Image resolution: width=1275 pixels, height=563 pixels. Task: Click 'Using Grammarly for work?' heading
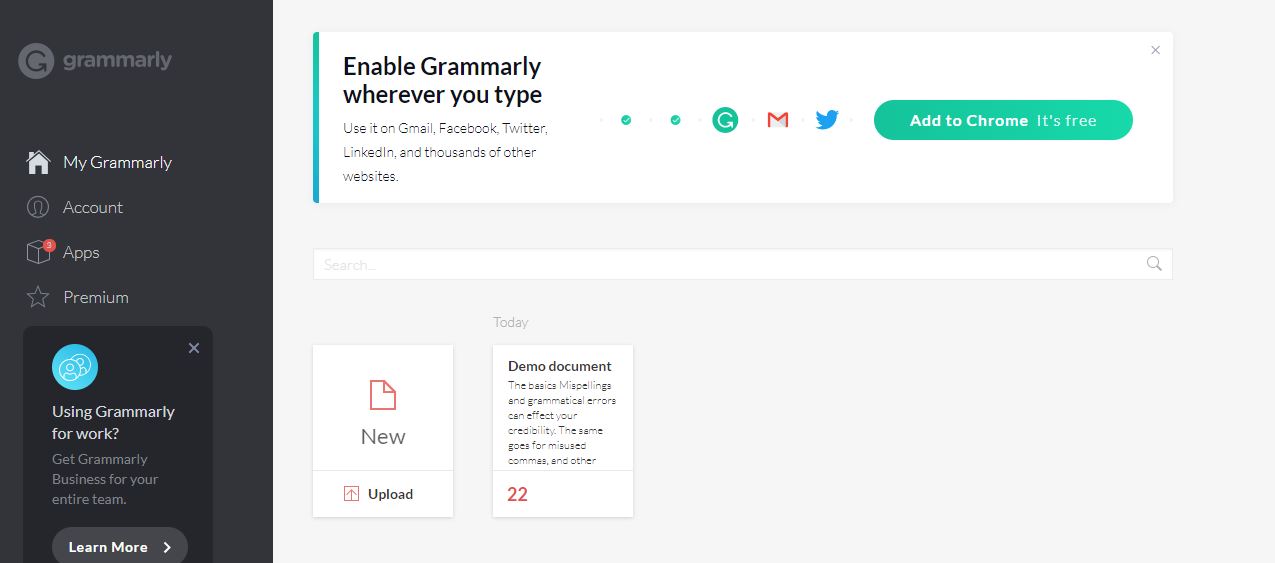tap(113, 422)
